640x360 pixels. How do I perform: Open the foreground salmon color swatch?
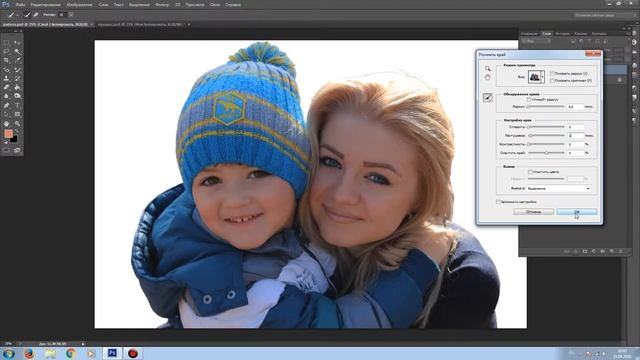click(x=8, y=133)
